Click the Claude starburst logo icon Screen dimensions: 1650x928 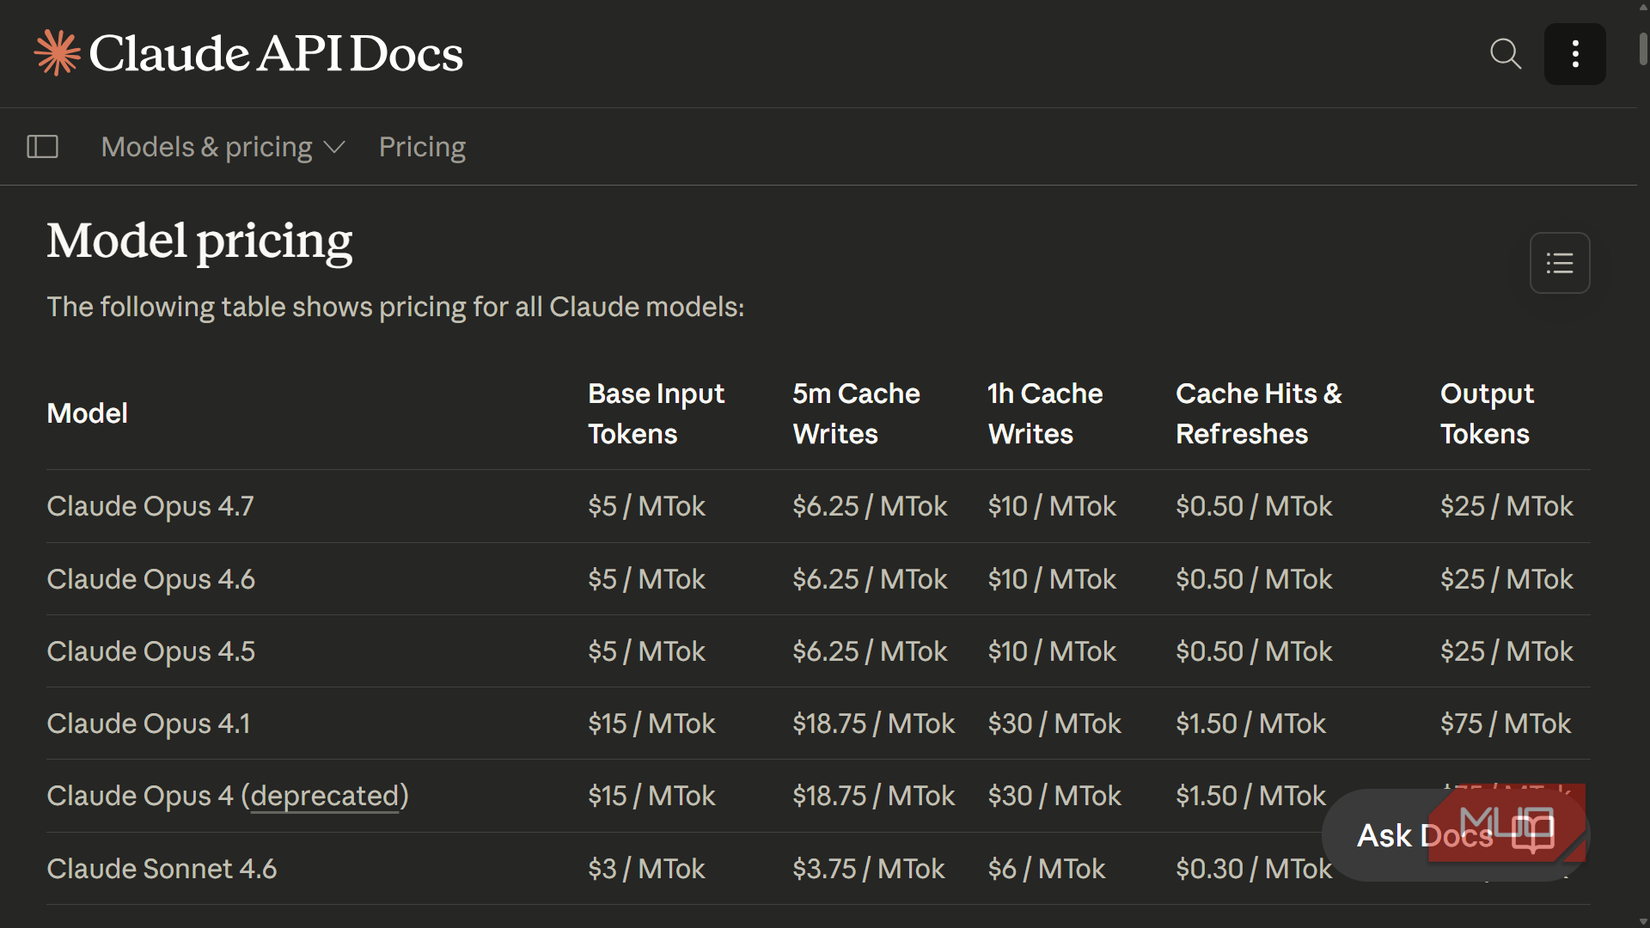(x=57, y=53)
